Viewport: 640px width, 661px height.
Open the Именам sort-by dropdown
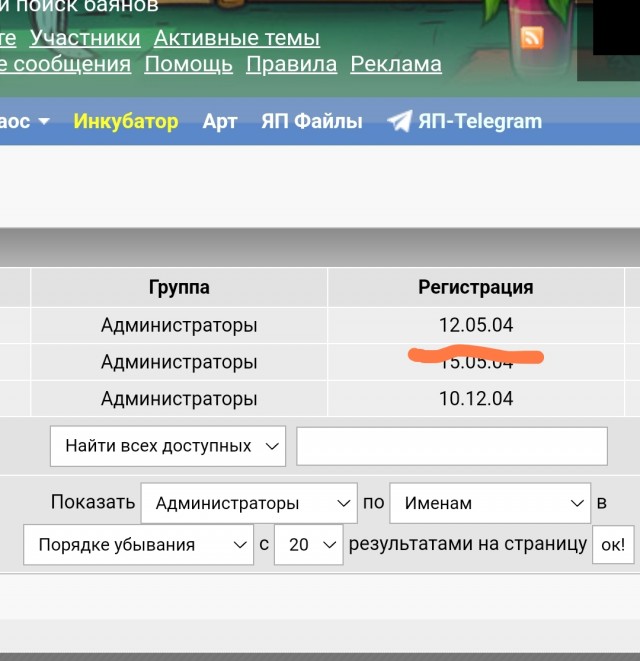pos(490,503)
